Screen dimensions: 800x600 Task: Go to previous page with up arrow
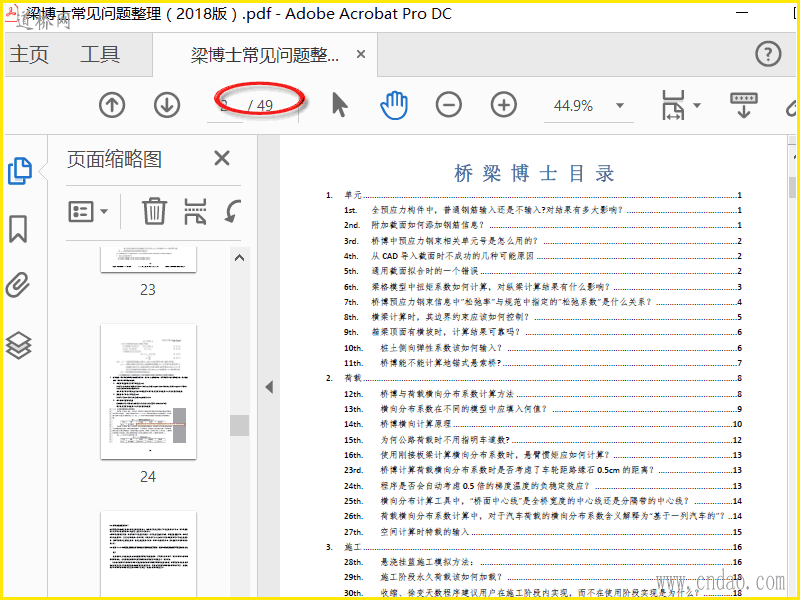click(112, 105)
